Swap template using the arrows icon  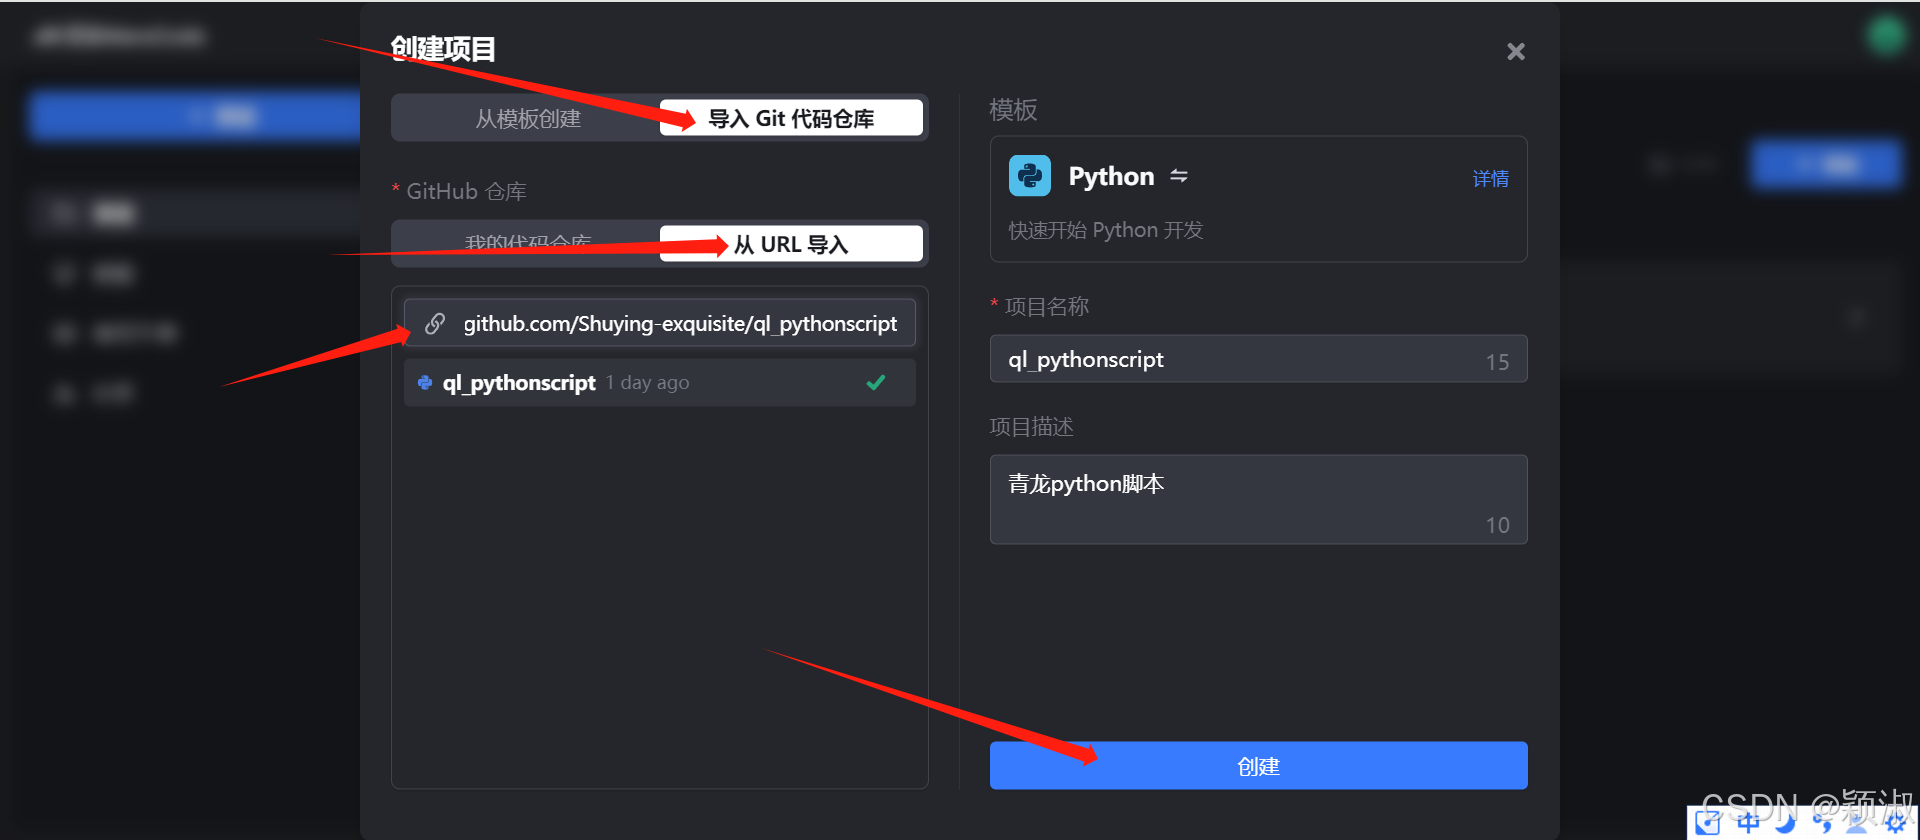pos(1179,176)
